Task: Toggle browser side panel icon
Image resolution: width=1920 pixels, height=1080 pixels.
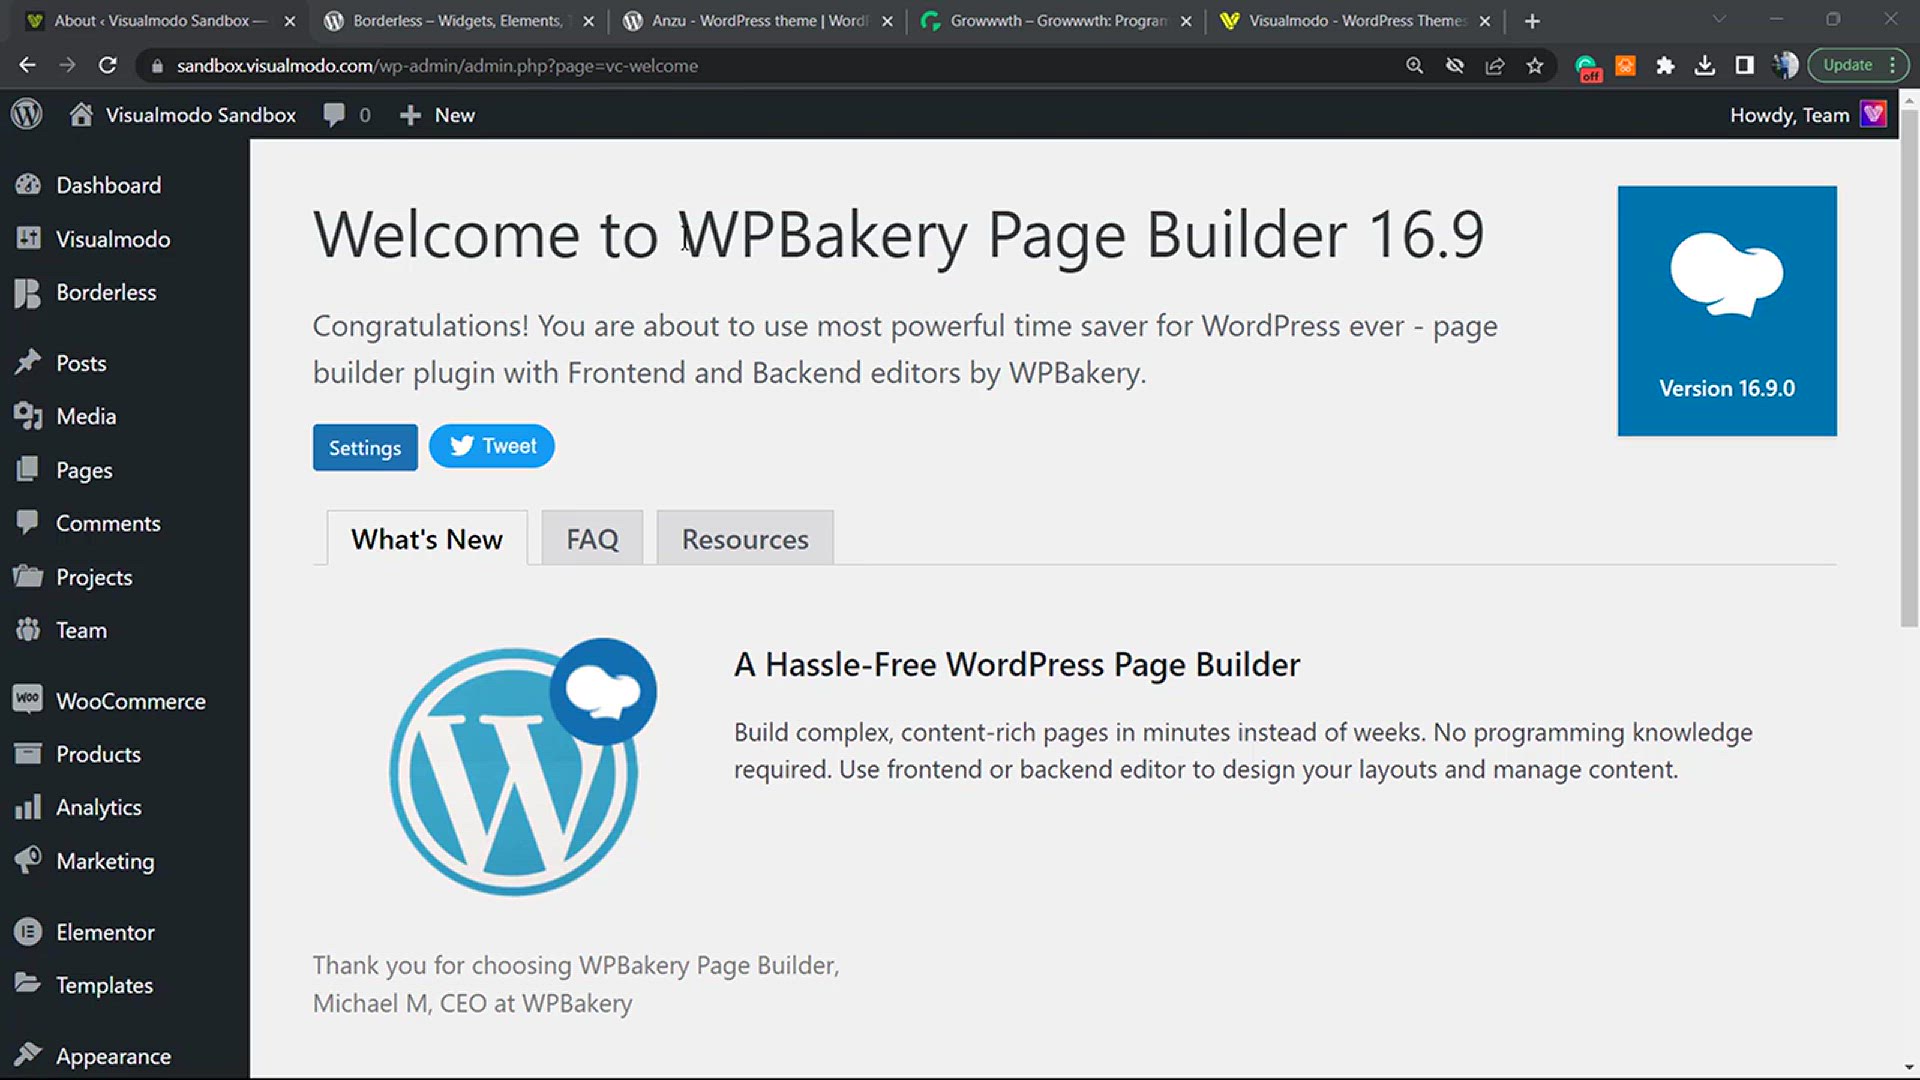Action: [x=1745, y=65]
